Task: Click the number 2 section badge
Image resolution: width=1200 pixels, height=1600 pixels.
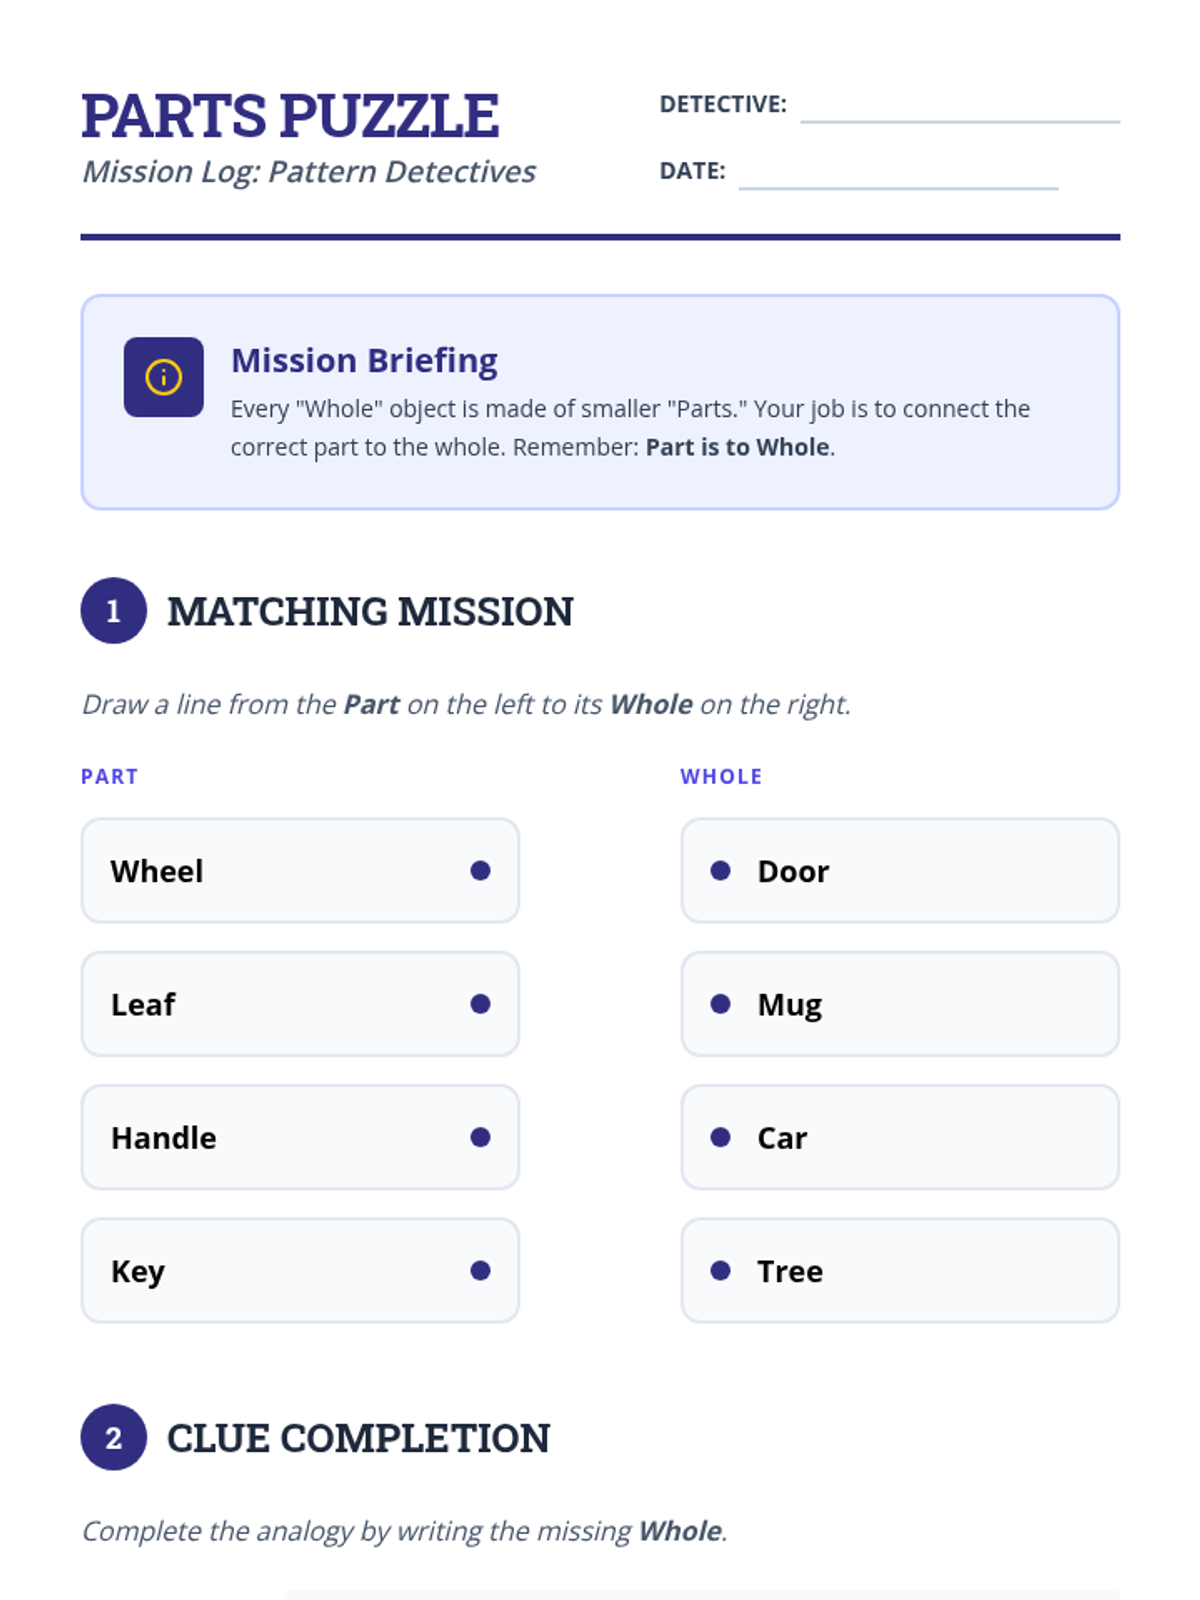Action: (x=113, y=1437)
